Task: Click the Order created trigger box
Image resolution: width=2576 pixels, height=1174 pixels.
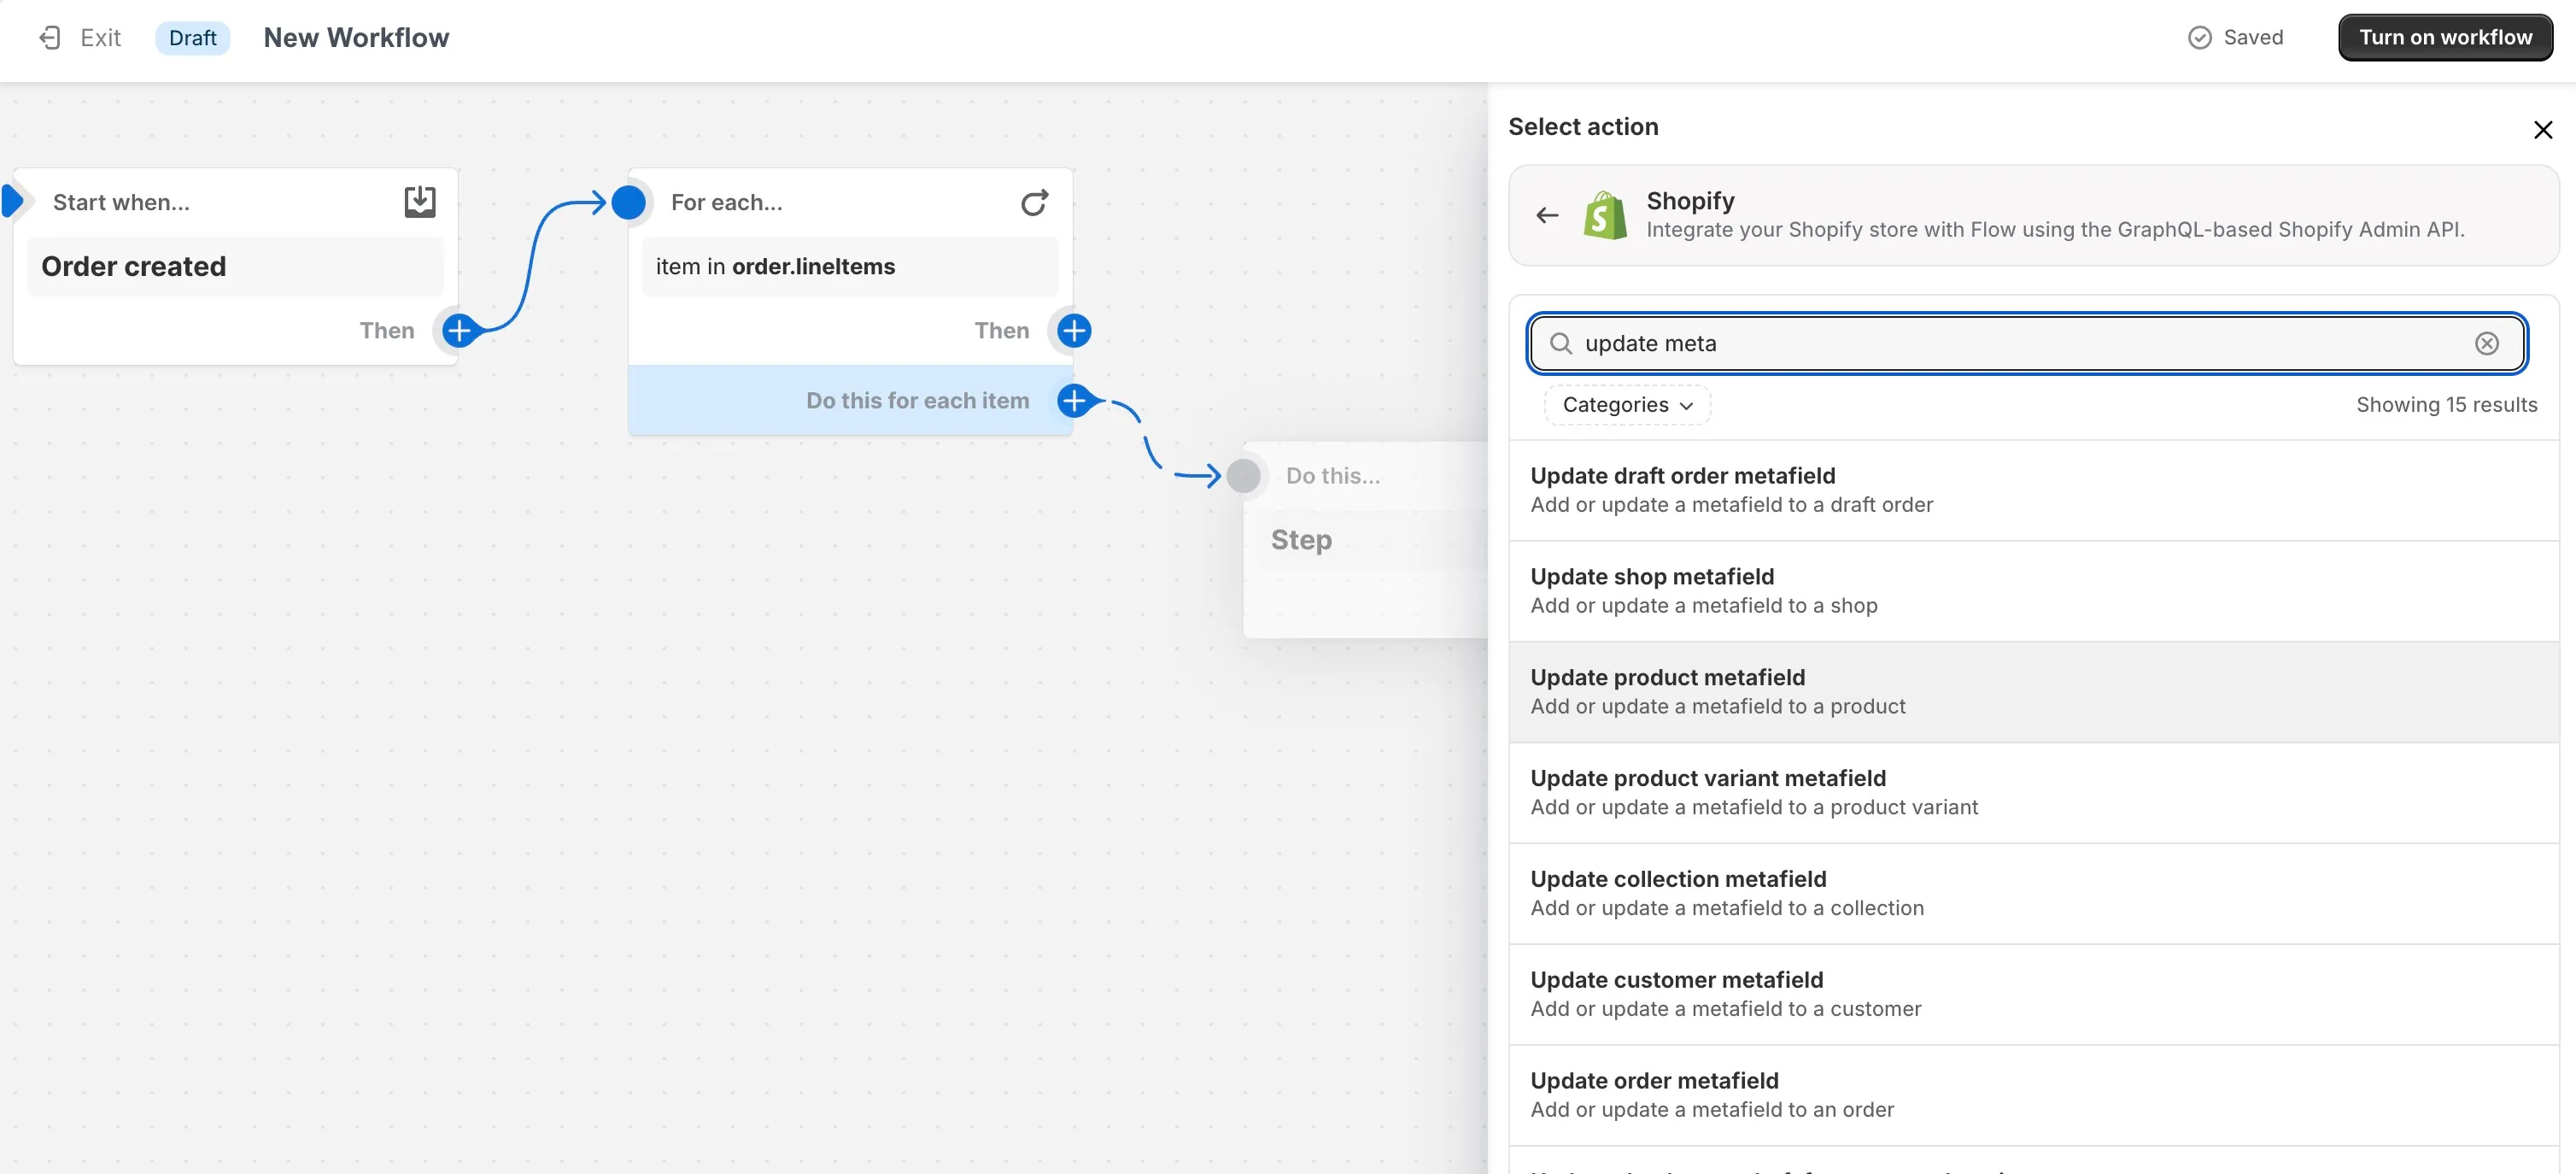Action: pyautogui.click(x=235, y=266)
